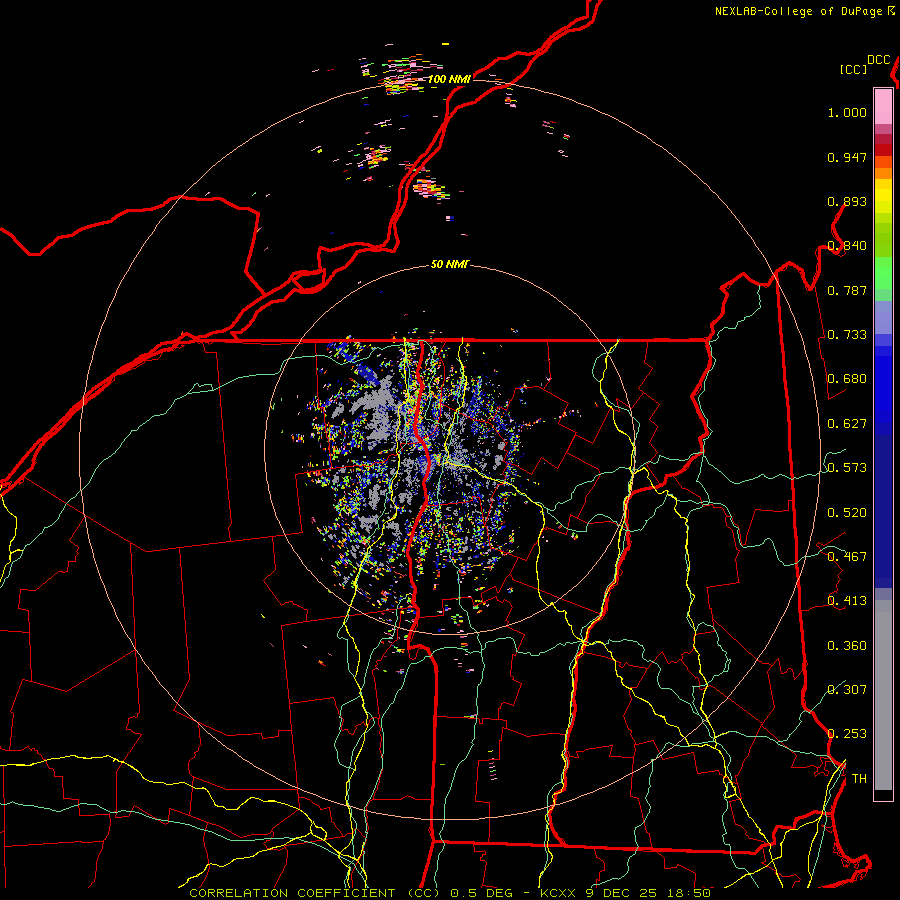900x900 pixels.
Task: Click the 0.627 legend value
Action: [847, 424]
